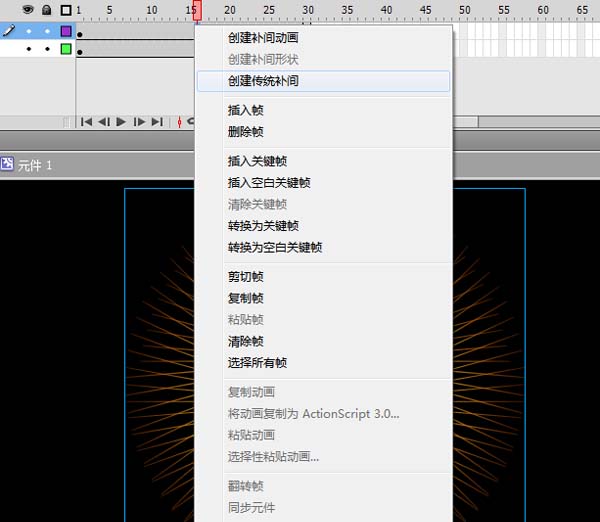Toggle lock dot of the bottom layer
The width and height of the screenshot is (600, 522).
tap(47, 49)
